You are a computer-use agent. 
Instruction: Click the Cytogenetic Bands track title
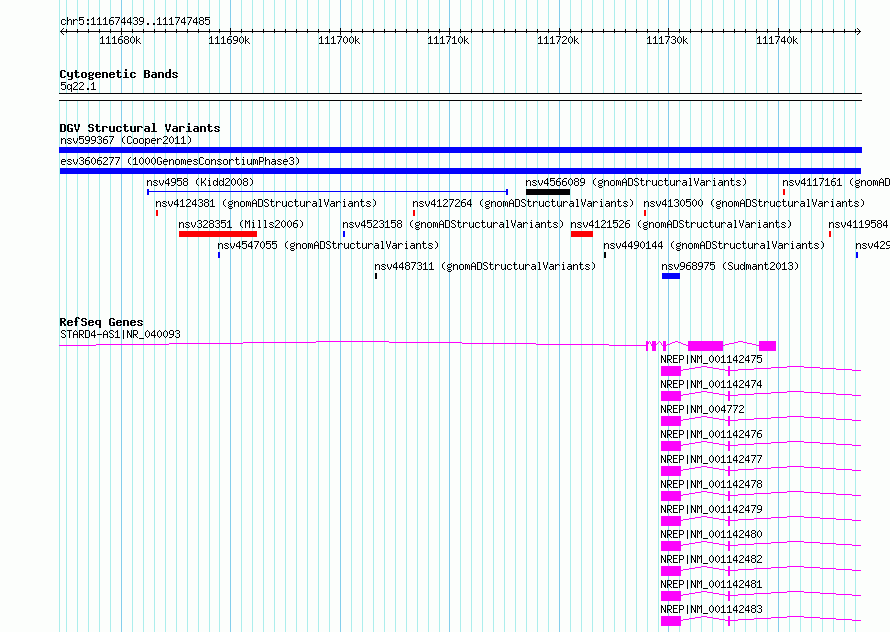[x=119, y=74]
